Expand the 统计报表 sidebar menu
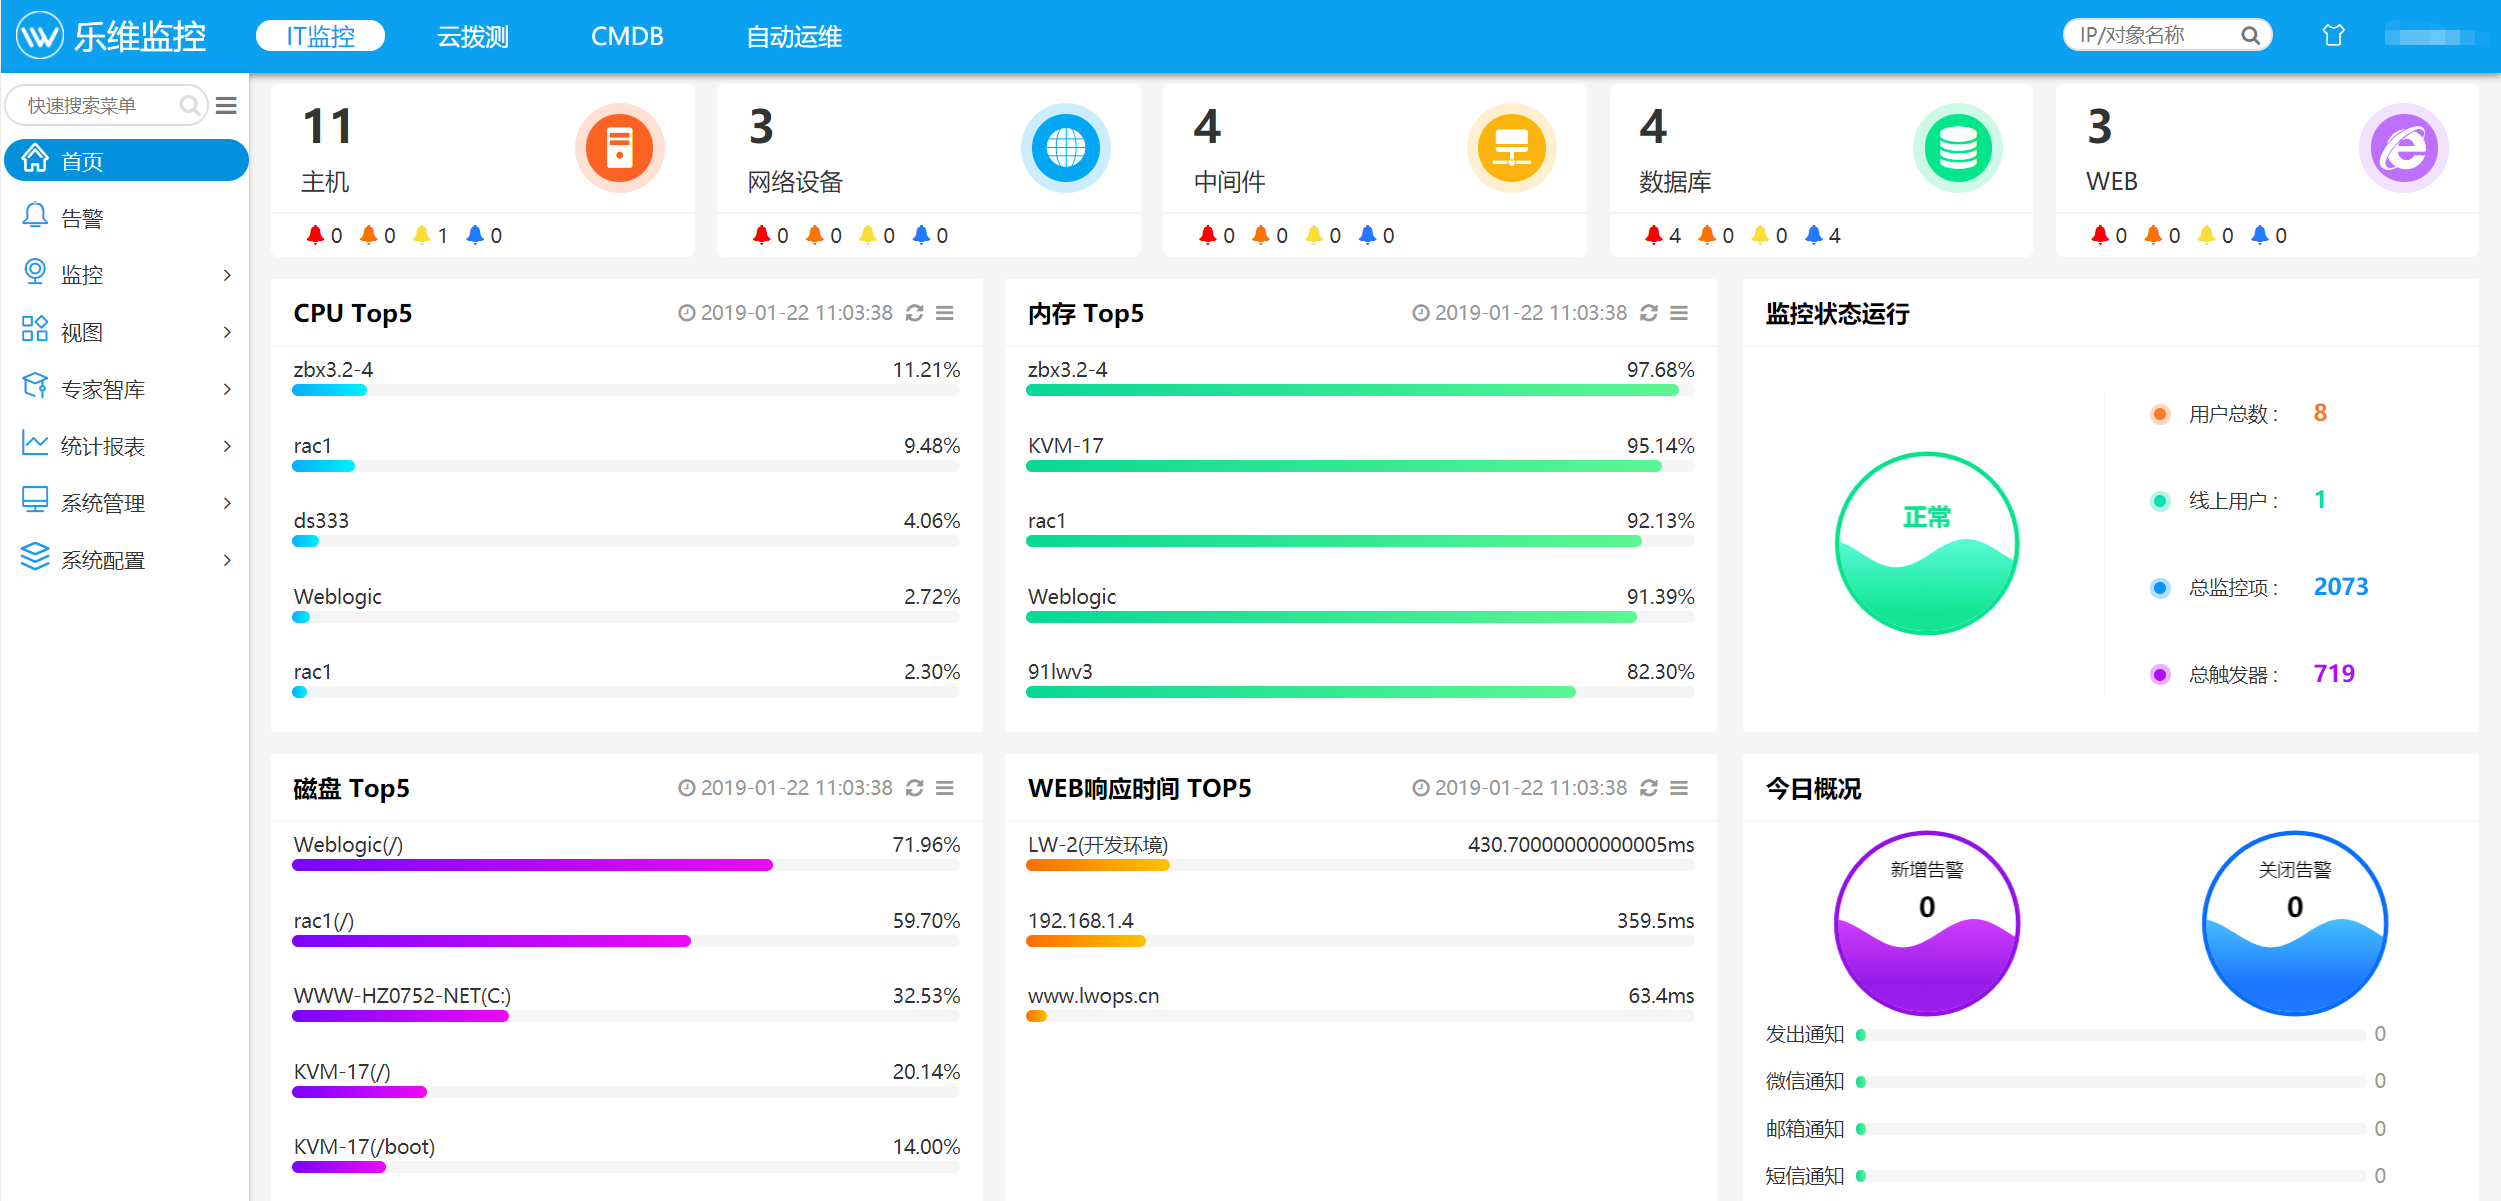This screenshot has height=1201, width=2501. coord(126,446)
